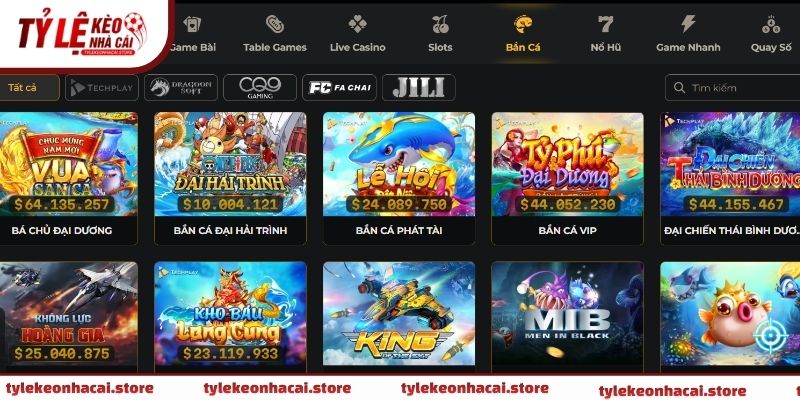Viewport: 800px width, 400px height.
Task: Filter games by Techplay provider
Action: pyautogui.click(x=102, y=88)
